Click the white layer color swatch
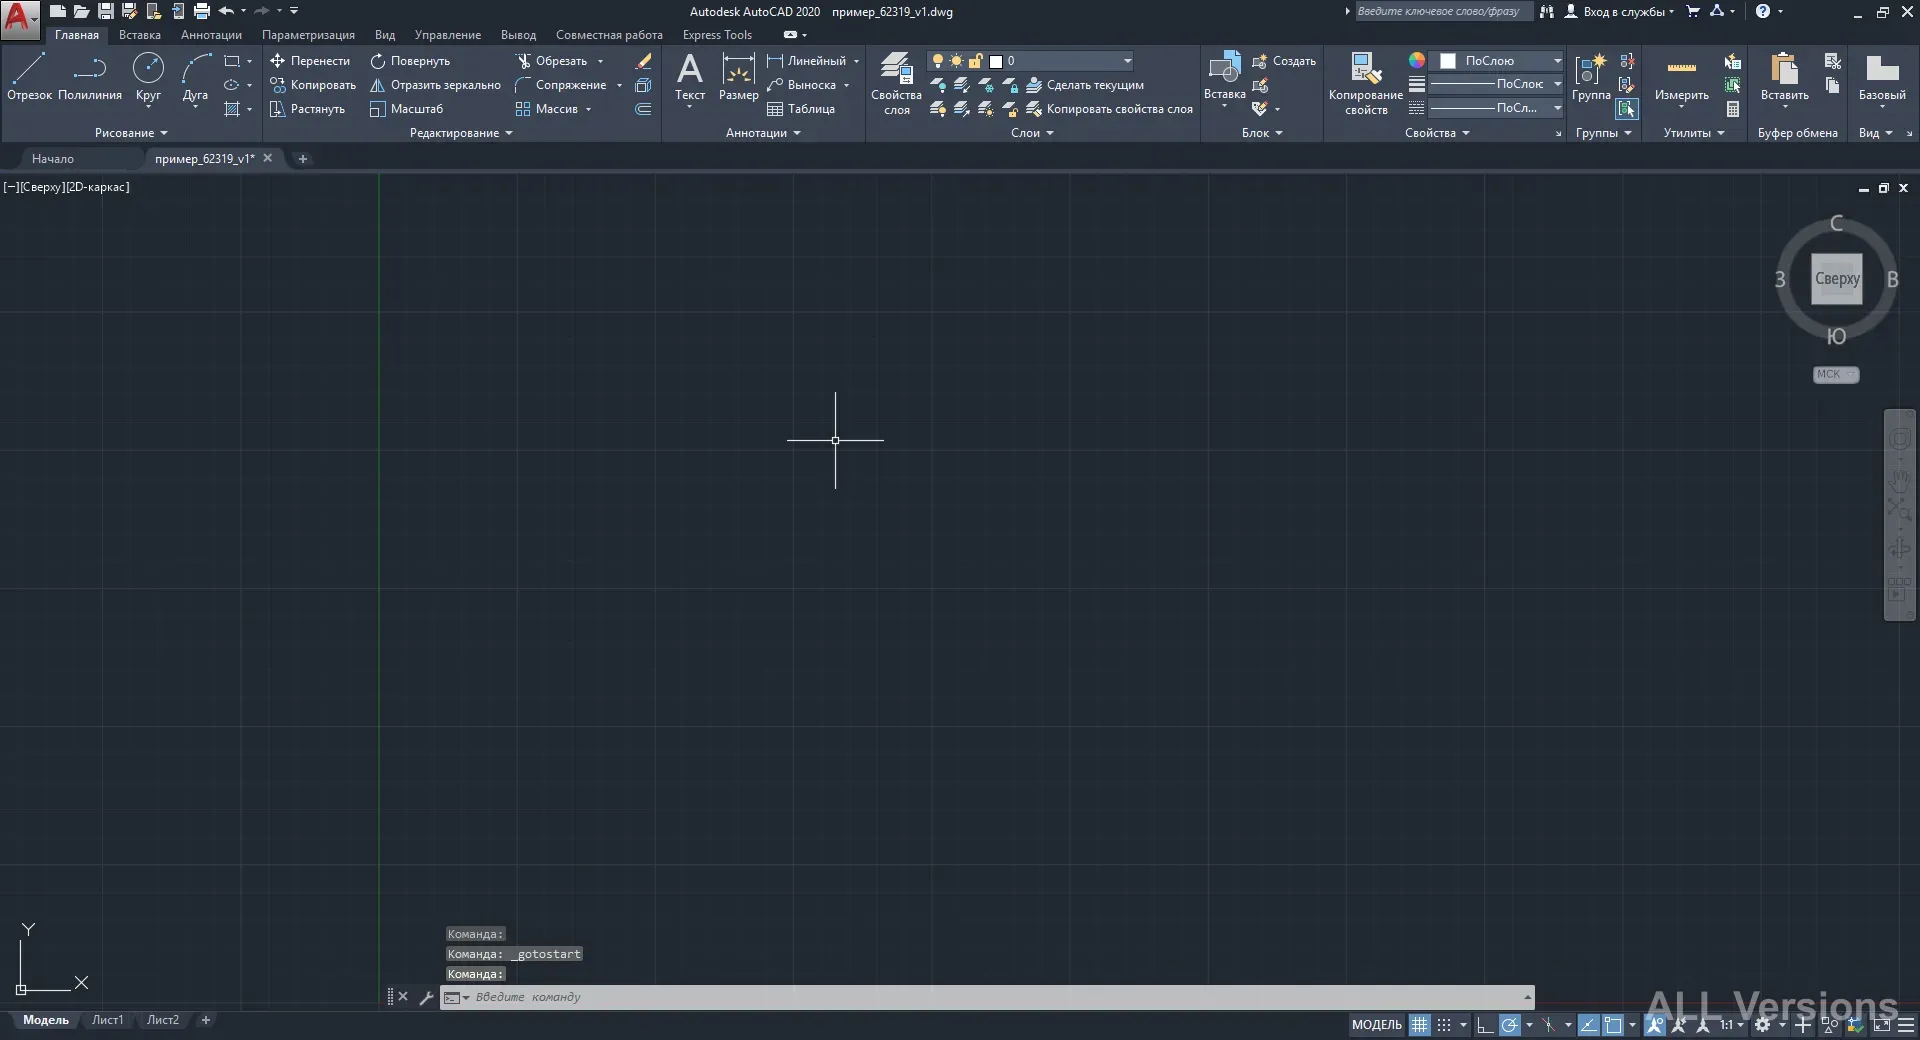 [x=996, y=61]
